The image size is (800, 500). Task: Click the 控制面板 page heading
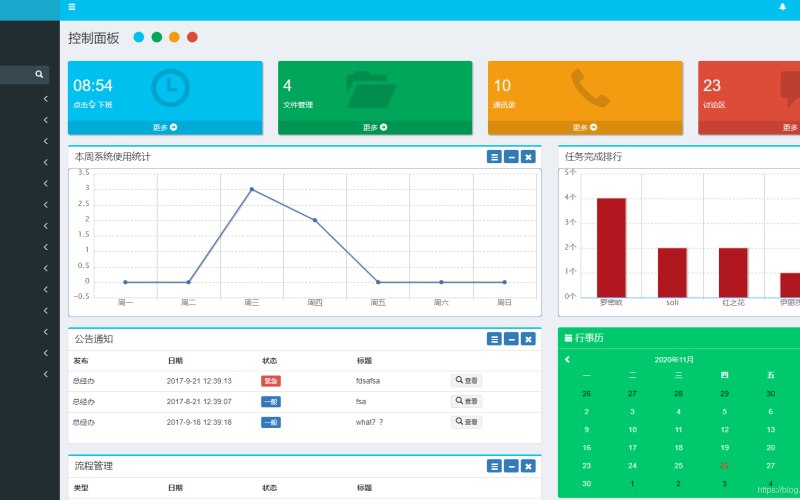[x=93, y=38]
